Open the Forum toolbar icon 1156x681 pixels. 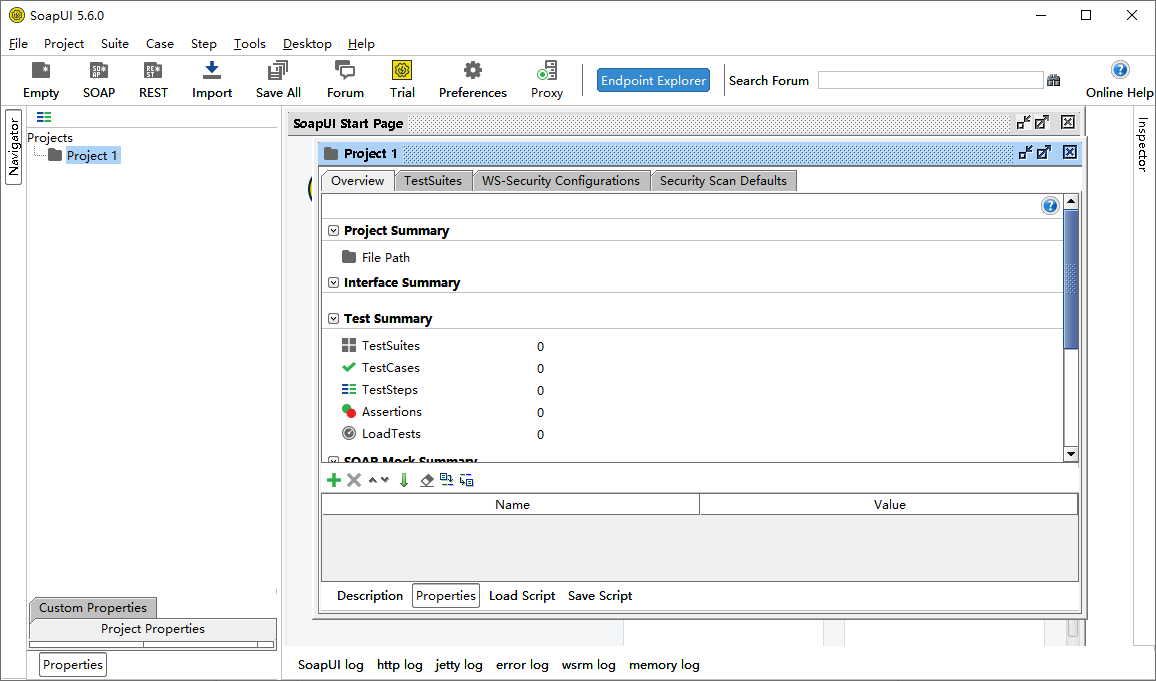click(345, 80)
